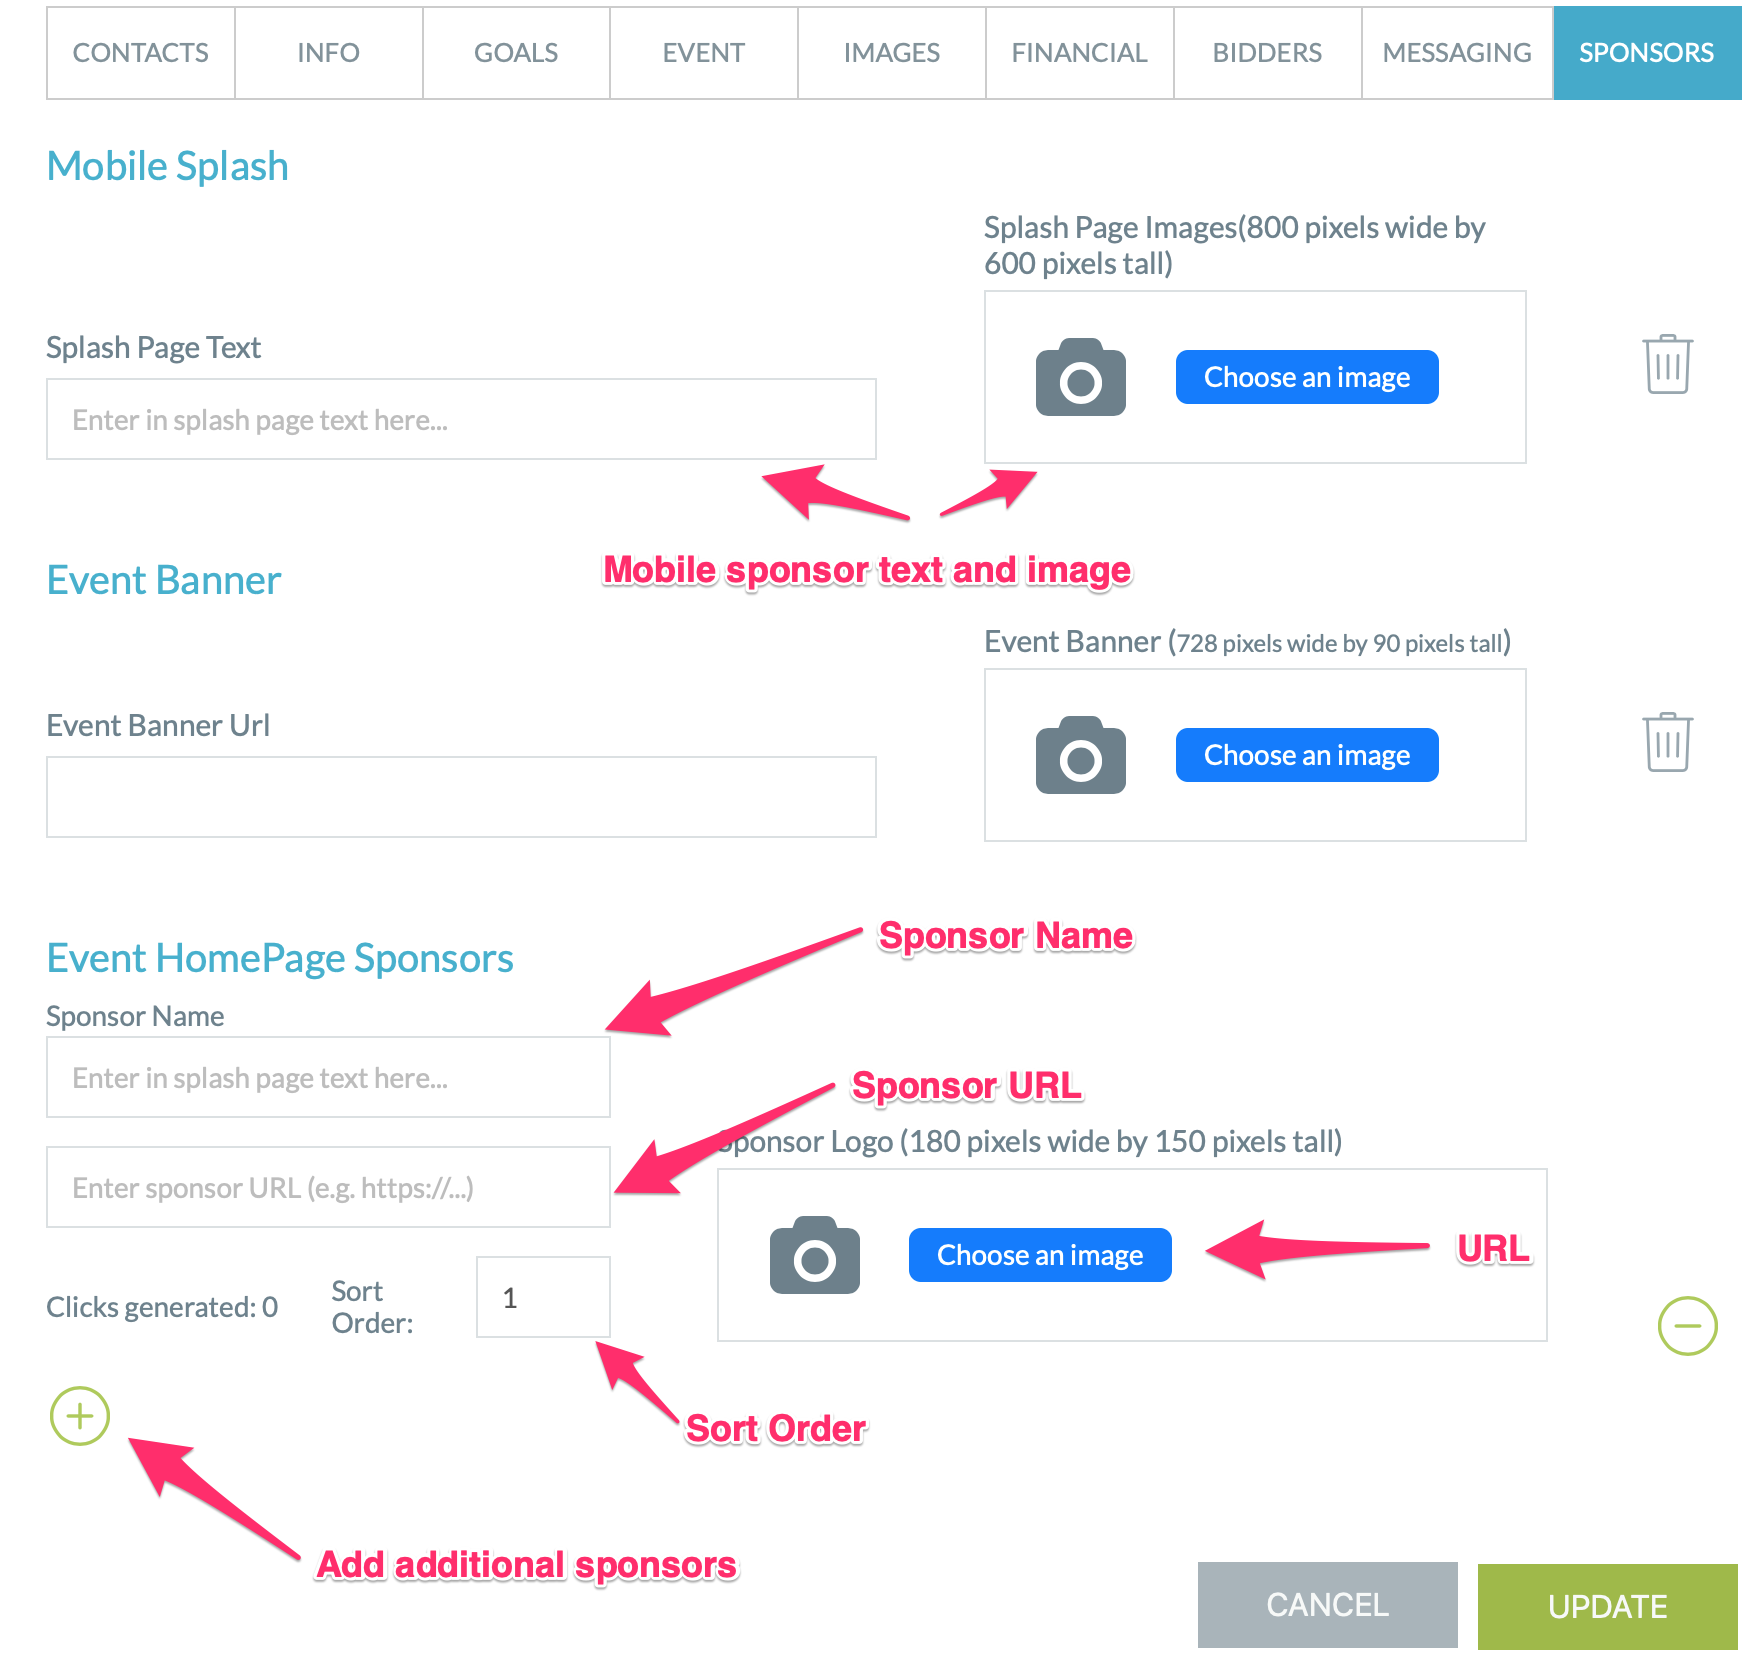
Task: Open the IMAGES tab
Action: point(891,53)
